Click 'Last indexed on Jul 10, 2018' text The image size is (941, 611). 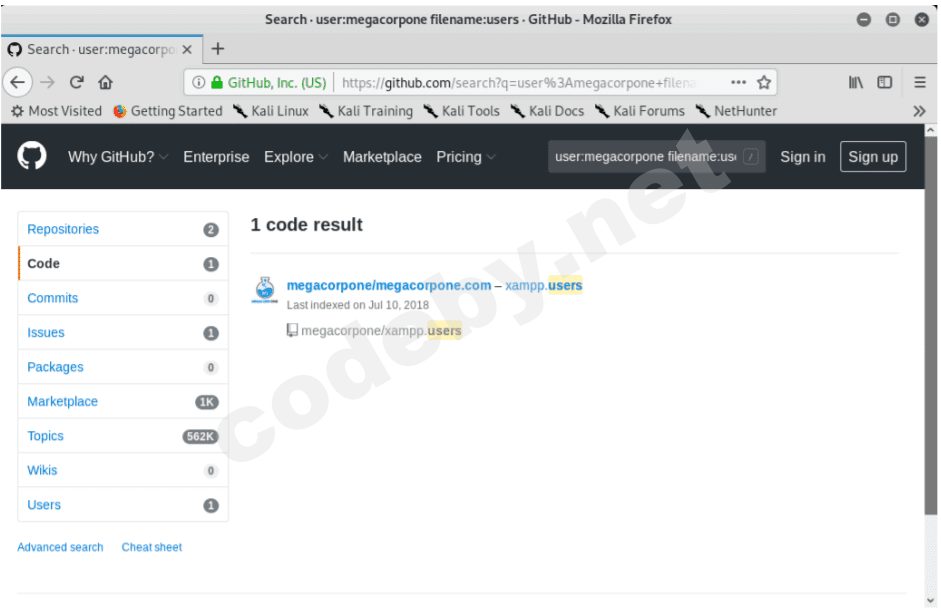coord(358,305)
